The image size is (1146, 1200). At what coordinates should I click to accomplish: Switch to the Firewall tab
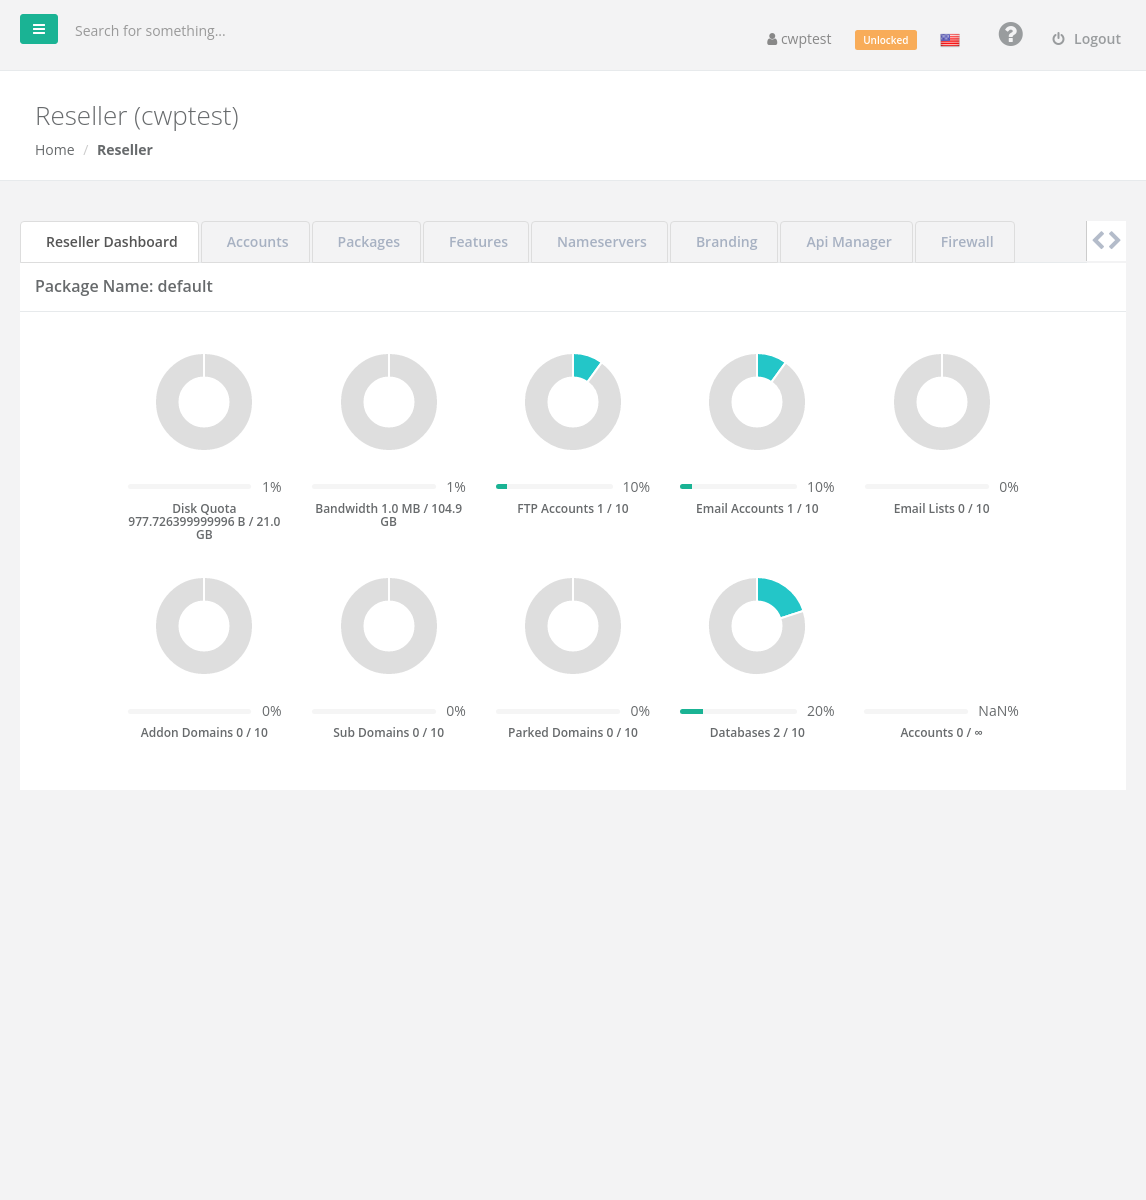click(966, 242)
